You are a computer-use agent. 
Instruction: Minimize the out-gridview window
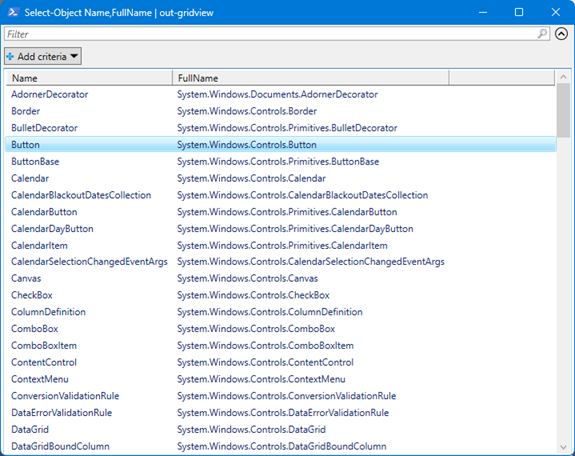click(x=483, y=12)
